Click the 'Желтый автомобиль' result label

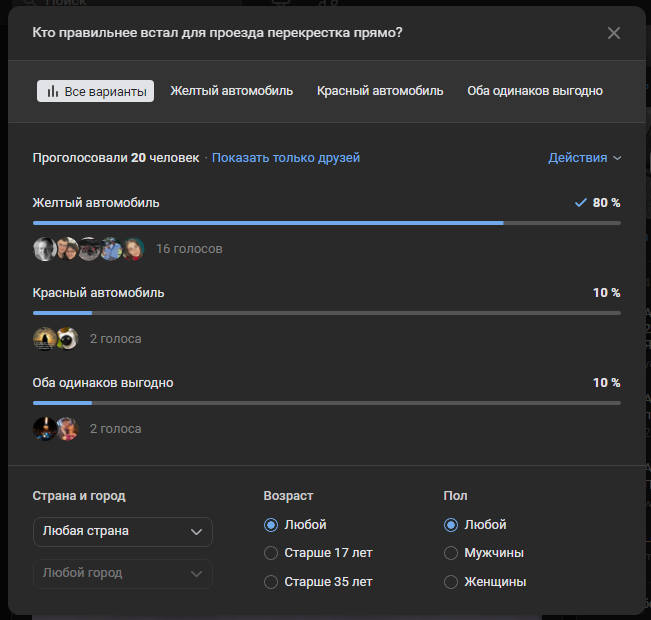click(96, 203)
